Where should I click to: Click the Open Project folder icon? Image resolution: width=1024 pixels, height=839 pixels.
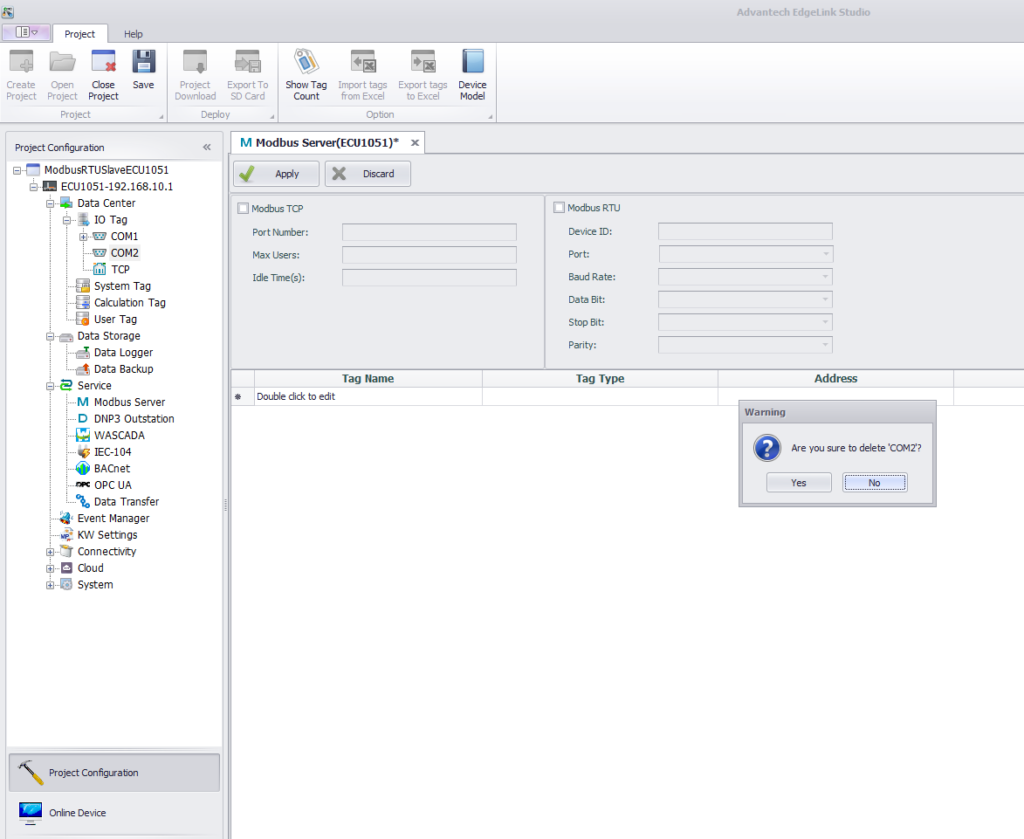[62, 62]
